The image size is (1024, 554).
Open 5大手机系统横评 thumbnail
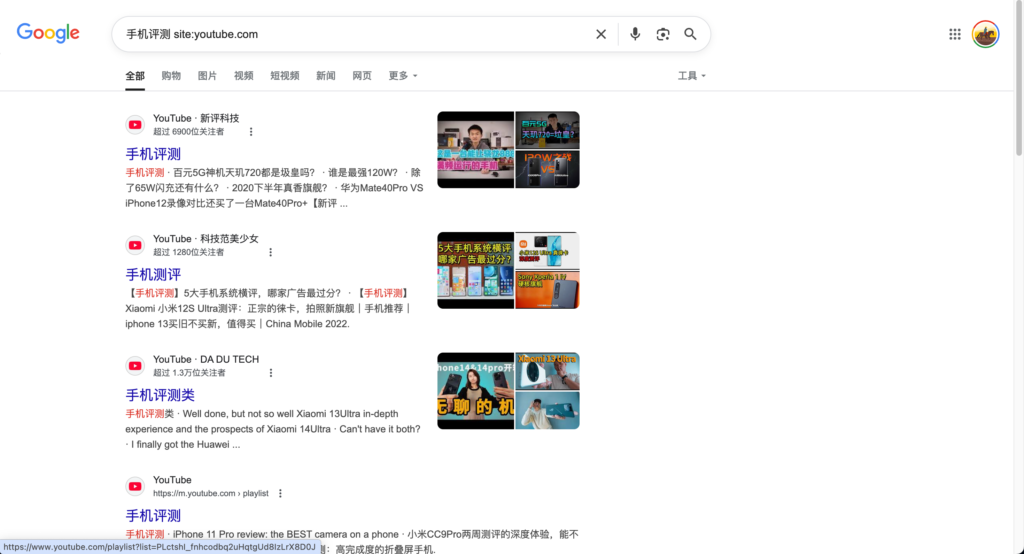point(475,270)
